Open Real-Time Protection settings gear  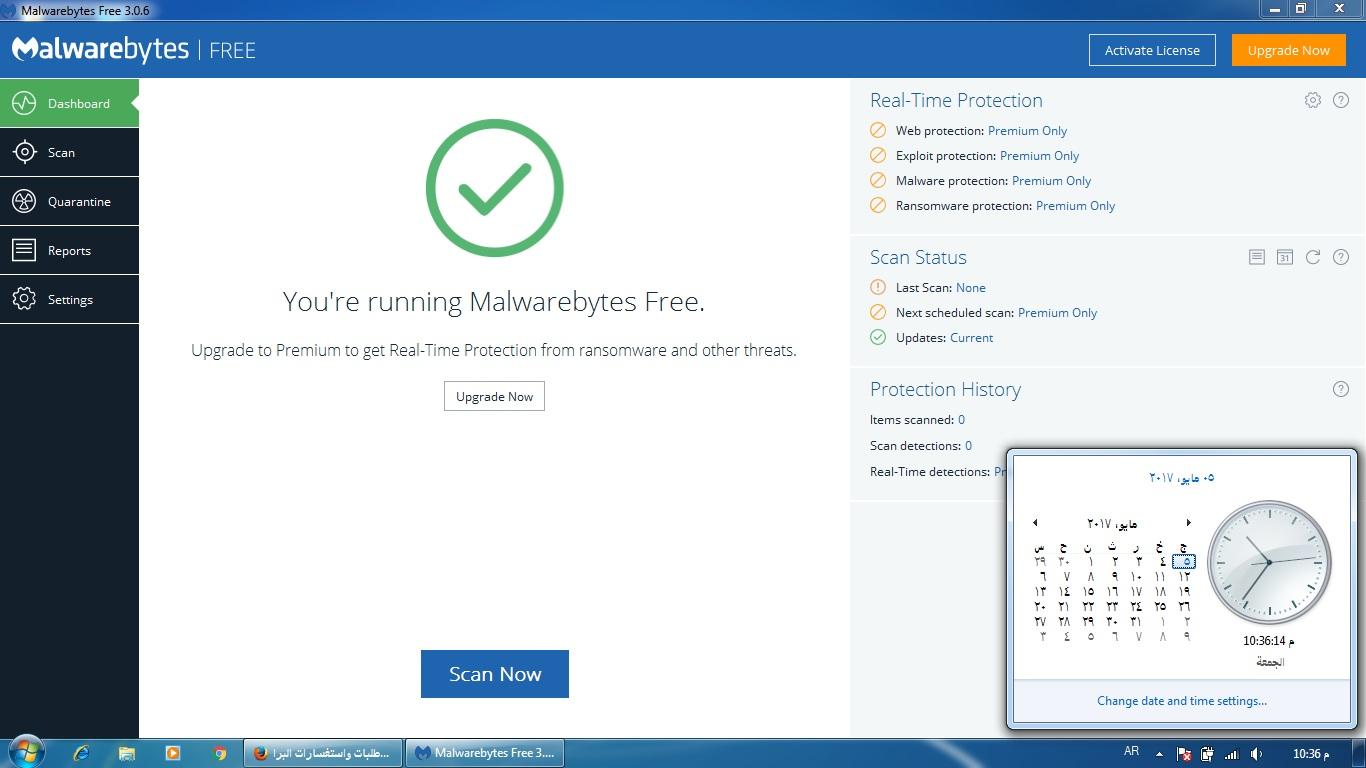(1313, 100)
